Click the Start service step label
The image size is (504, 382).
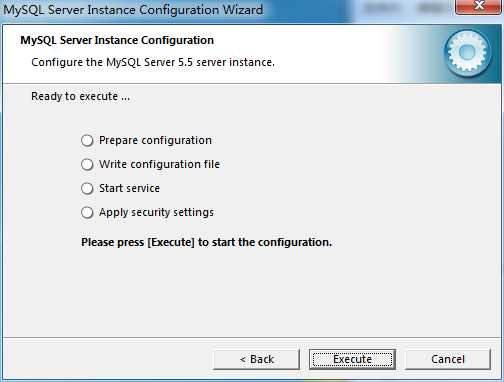tap(129, 188)
